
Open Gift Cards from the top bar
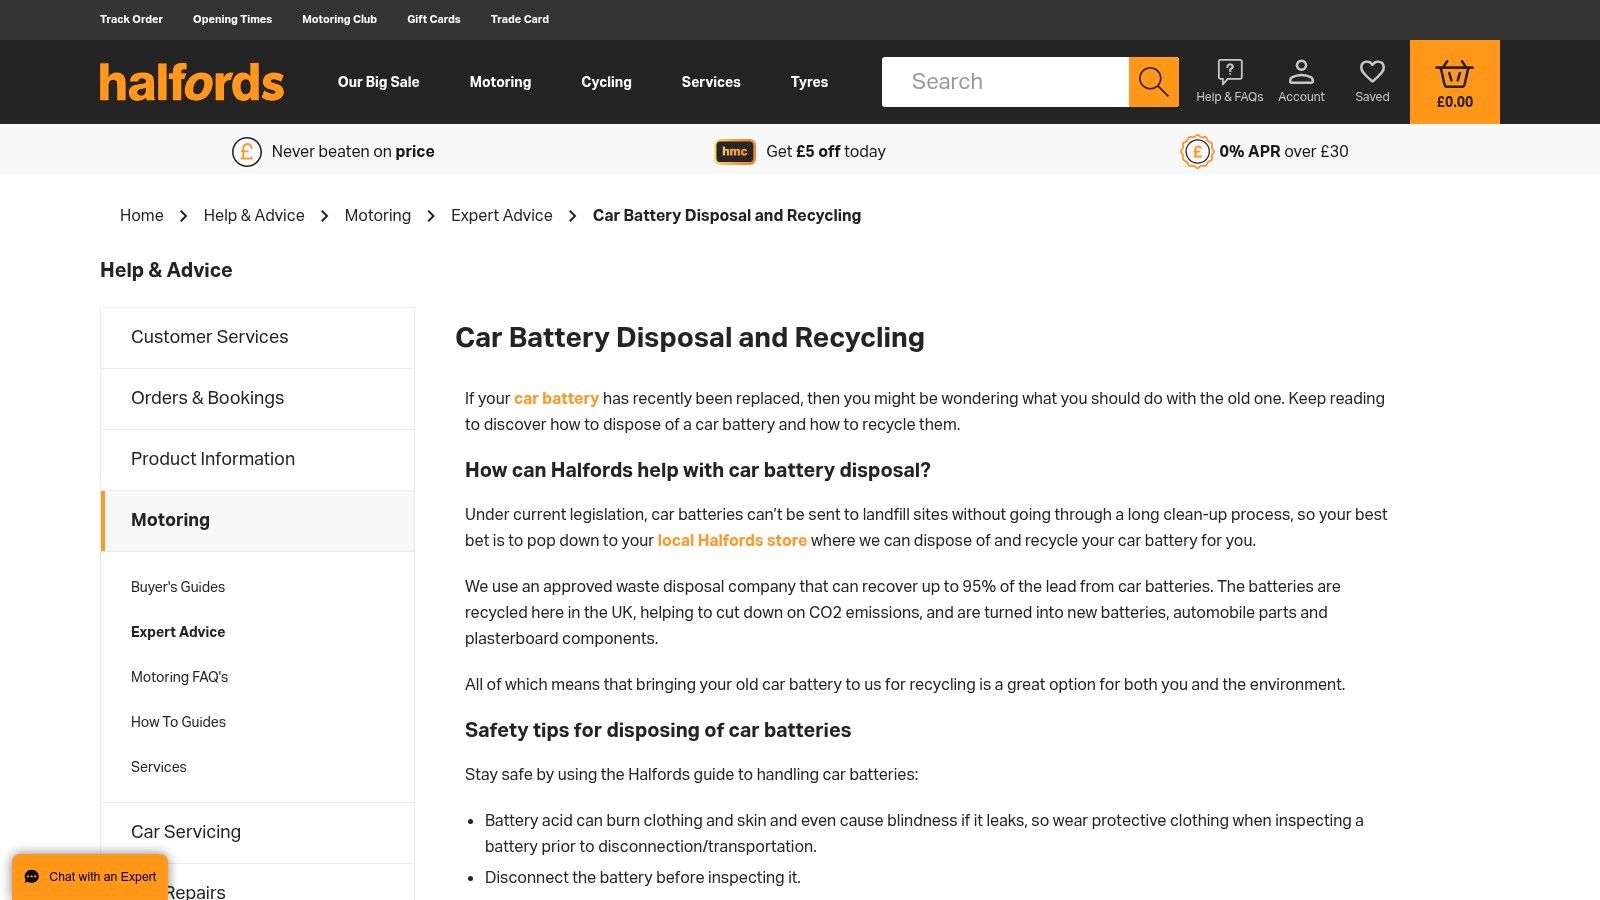[x=433, y=19]
